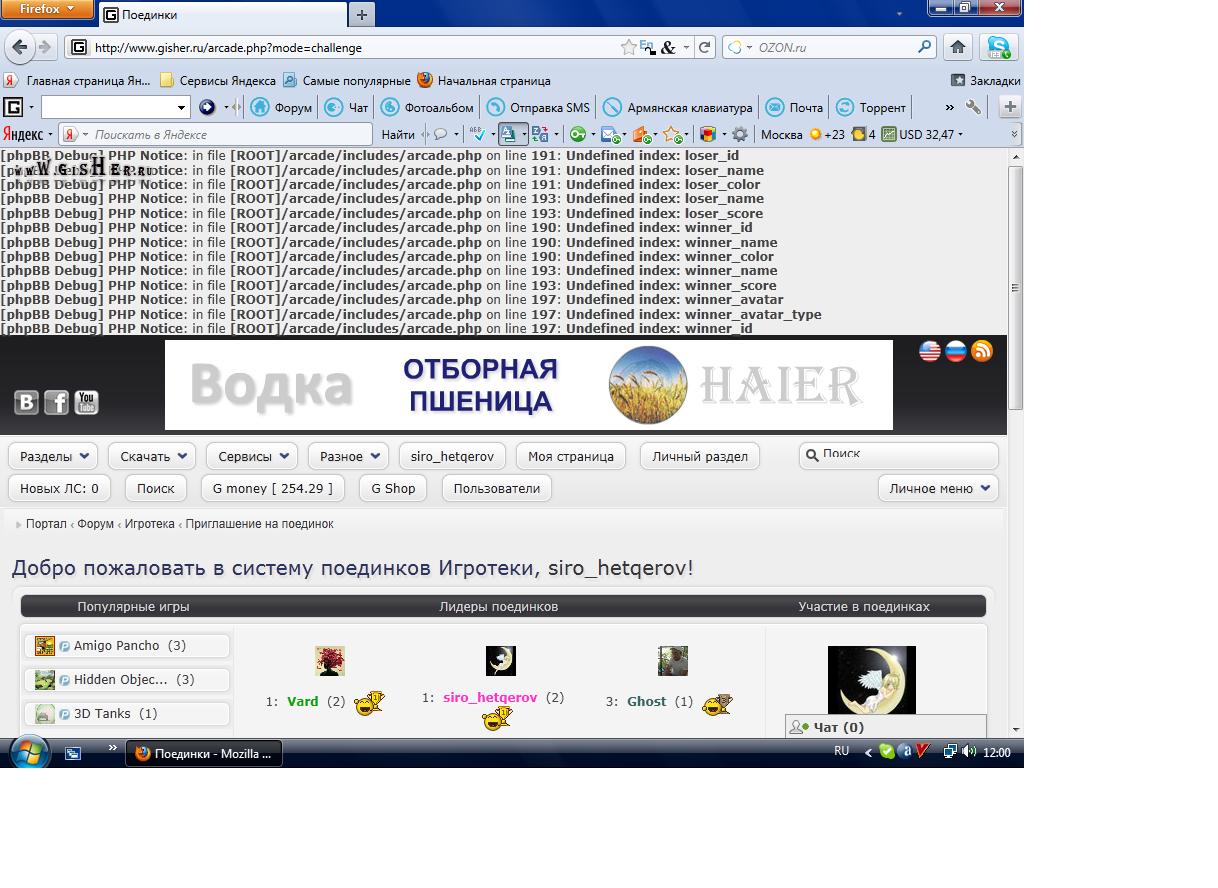Open the Личное меню dropdown
The height and width of the screenshot is (888, 1218).
click(x=938, y=488)
